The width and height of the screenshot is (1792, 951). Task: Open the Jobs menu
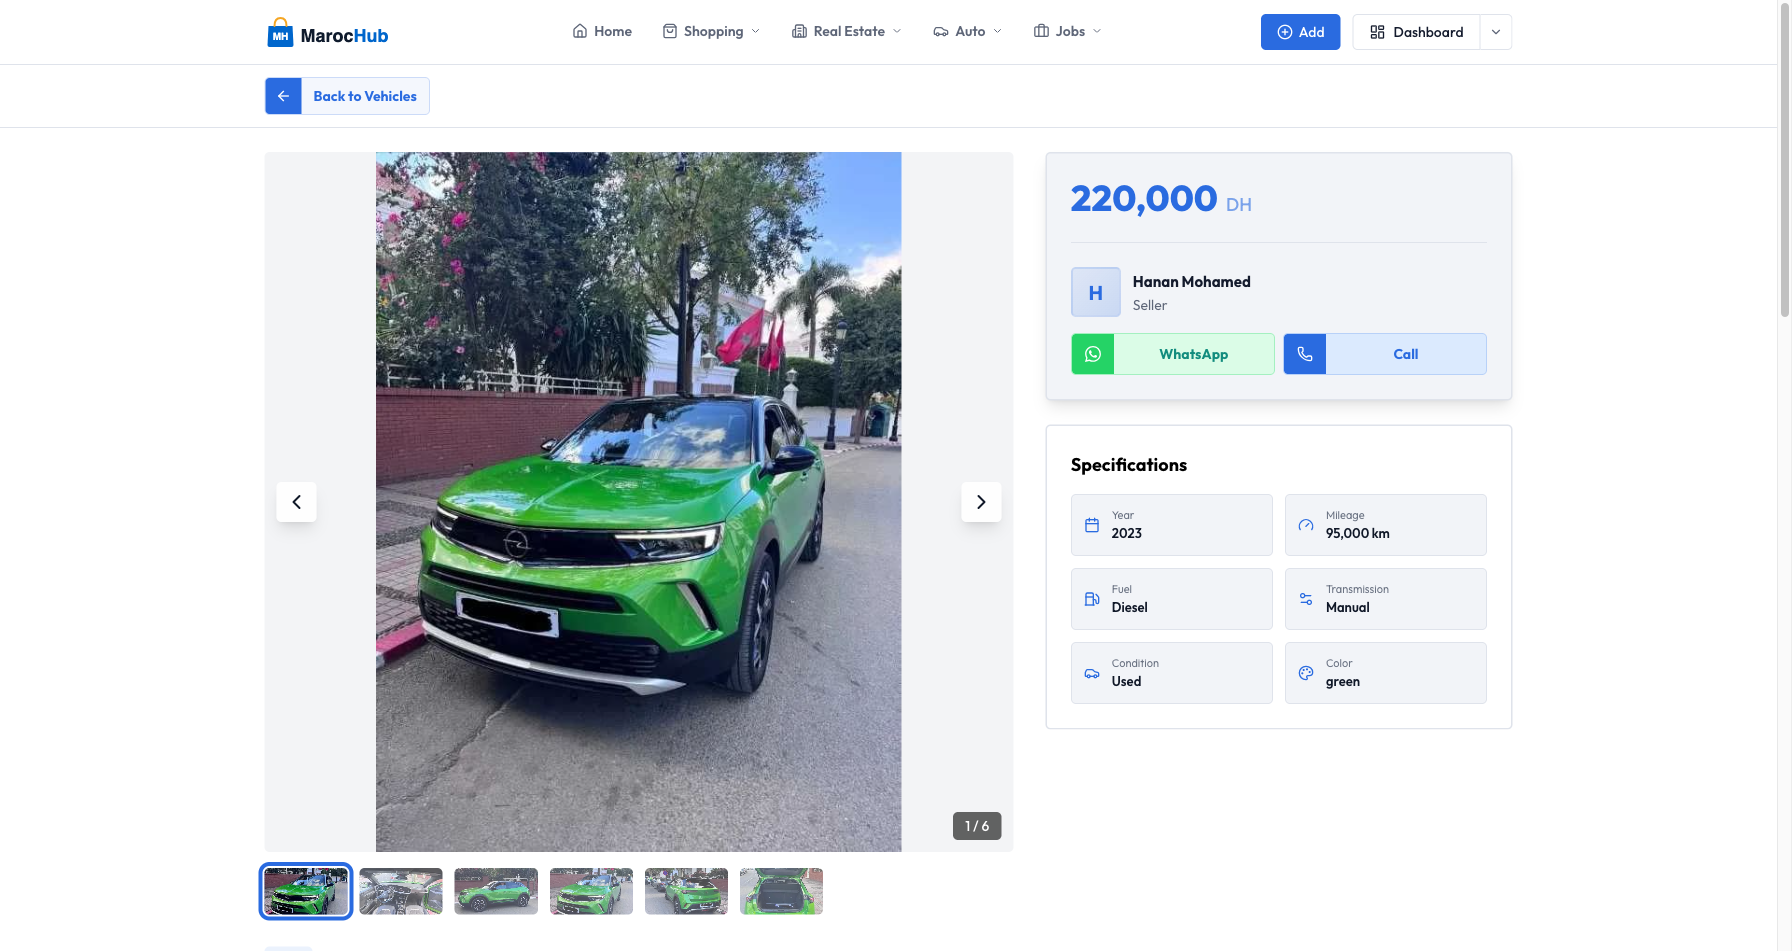click(1067, 32)
